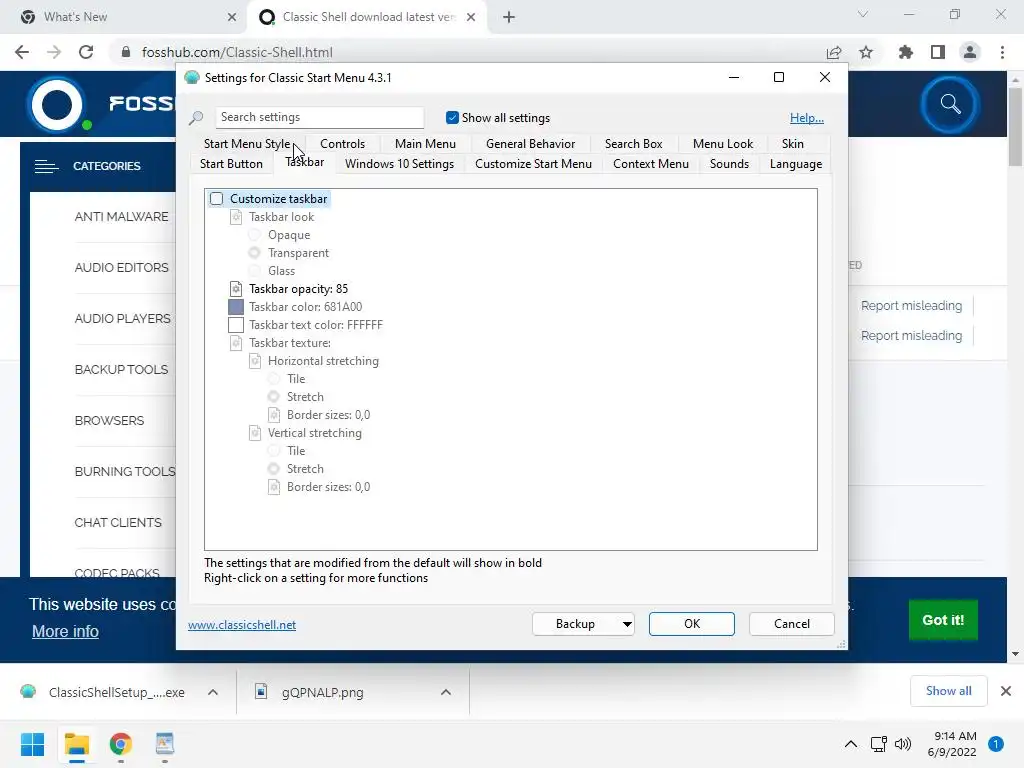This screenshot has height=768, width=1024.
Task: Open Chrome three-dot menu
Action: click(x=1002, y=52)
